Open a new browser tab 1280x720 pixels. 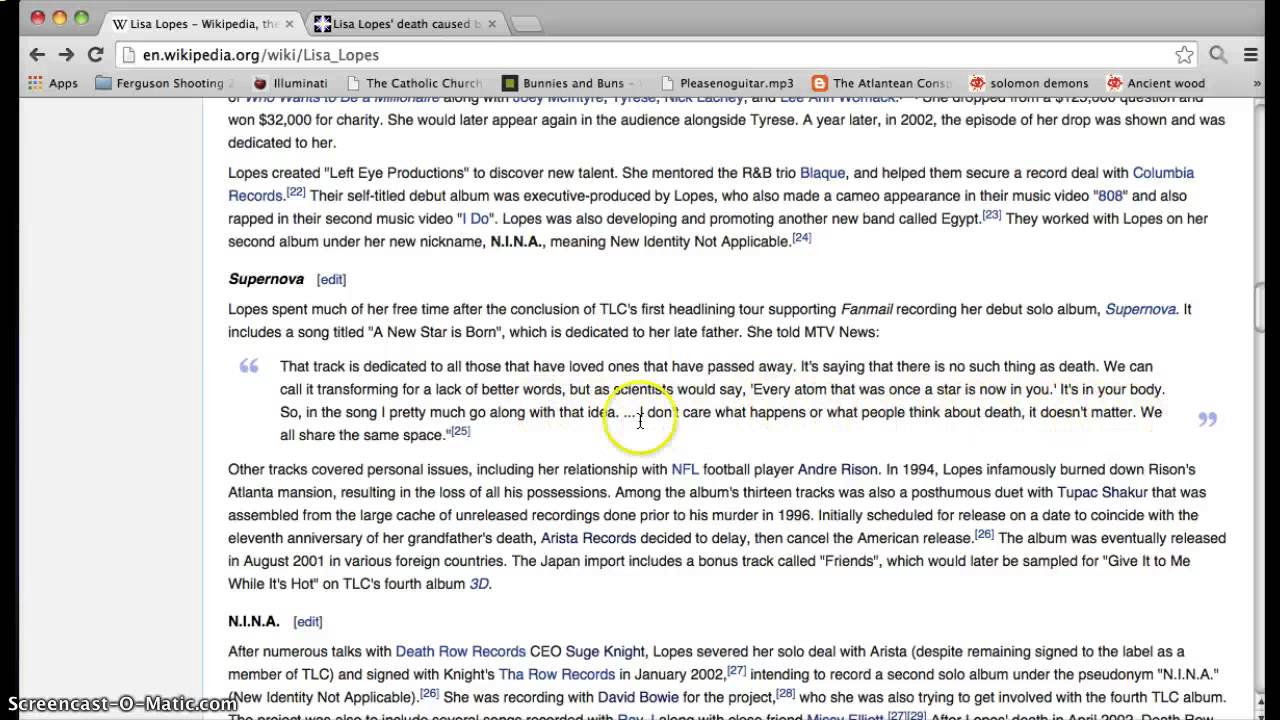[526, 24]
